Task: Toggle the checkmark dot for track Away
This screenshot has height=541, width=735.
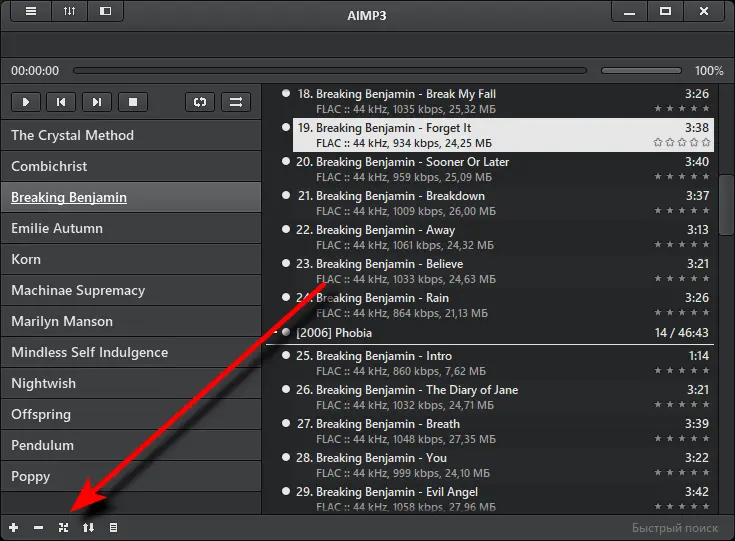Action: pos(286,229)
